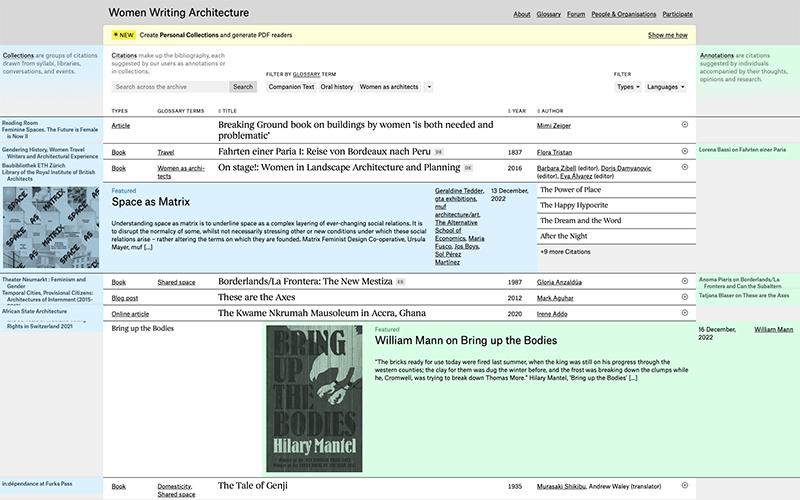800x500 pixels.
Task: Click the 'Search across the archive' input field
Action: click(x=170, y=87)
